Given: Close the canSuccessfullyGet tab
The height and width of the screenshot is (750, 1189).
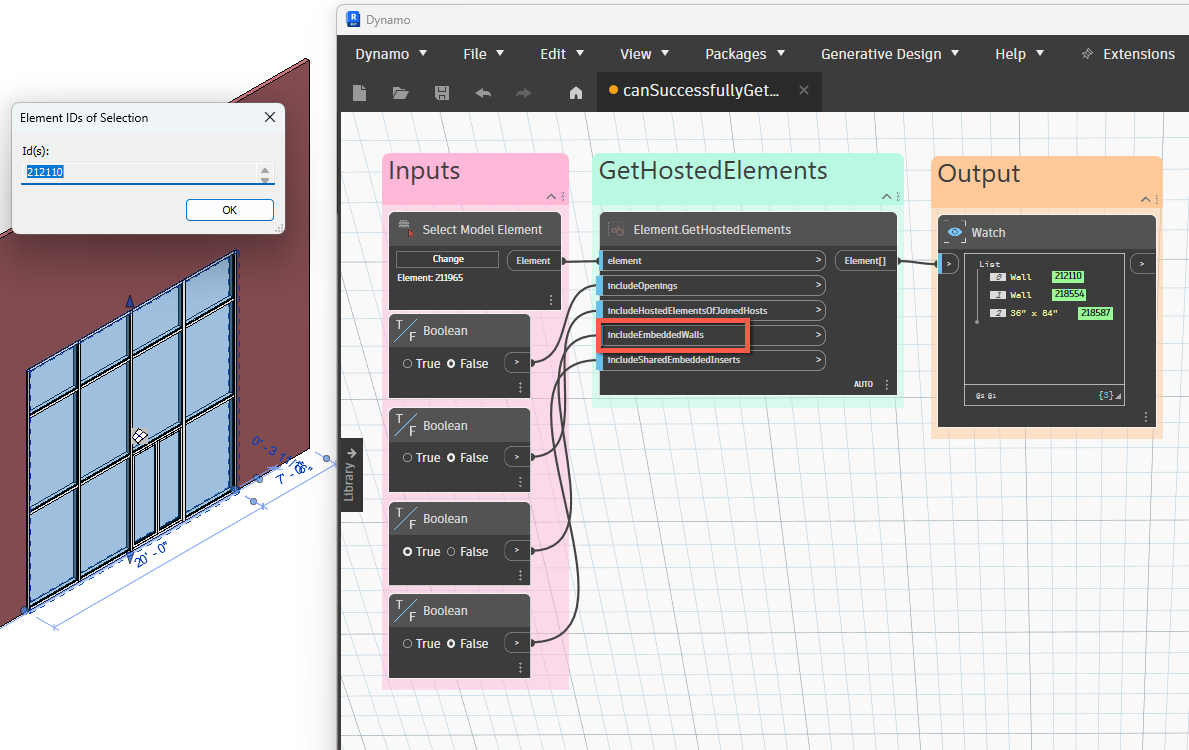Looking at the screenshot, I should 804,90.
